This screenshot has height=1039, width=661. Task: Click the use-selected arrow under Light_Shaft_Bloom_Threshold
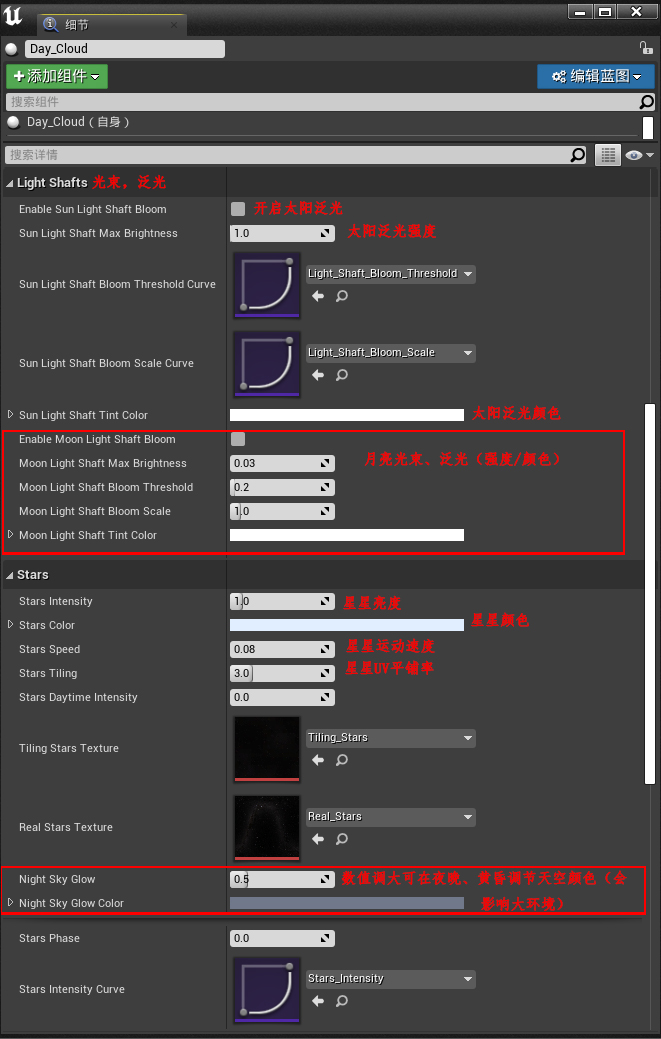[318, 297]
